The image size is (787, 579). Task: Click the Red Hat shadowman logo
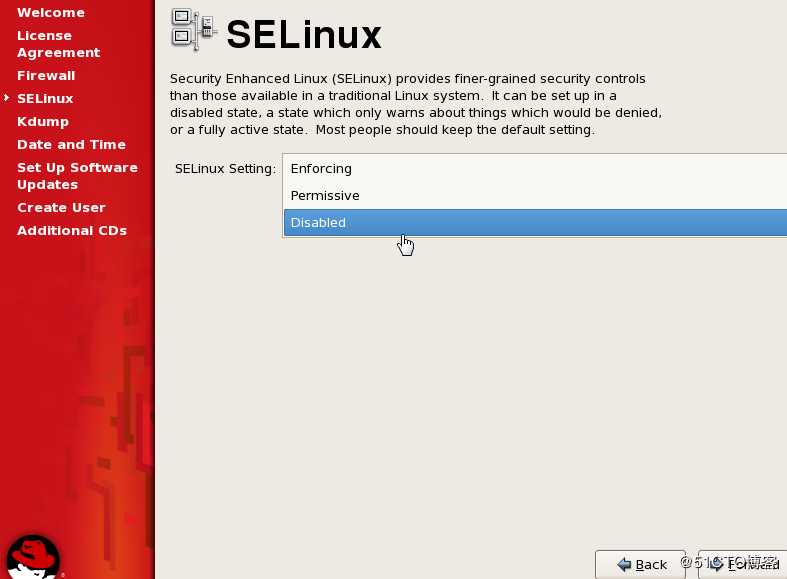point(33,556)
